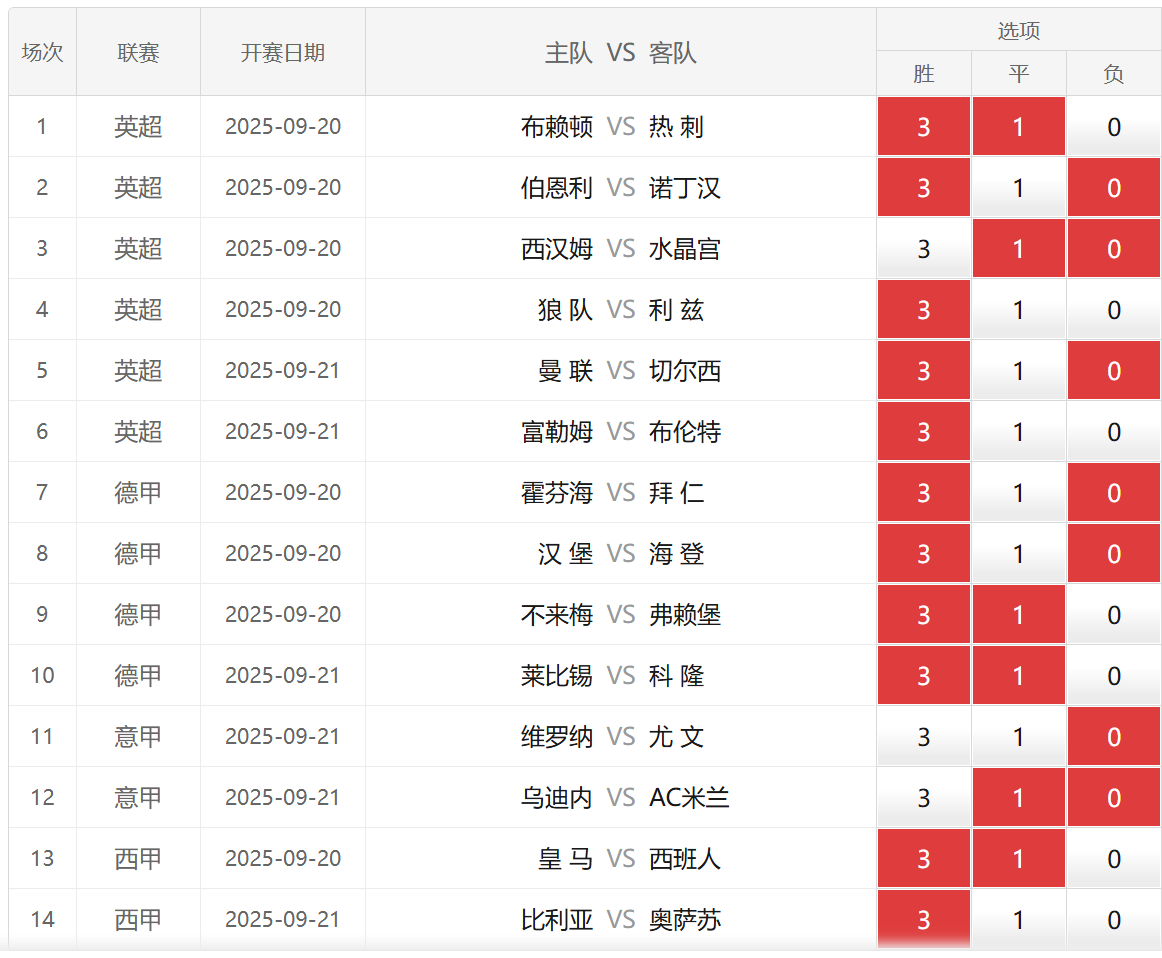
Task: Select away win (0) for 莱比锡 vs 科隆
Action: [x=1113, y=676]
